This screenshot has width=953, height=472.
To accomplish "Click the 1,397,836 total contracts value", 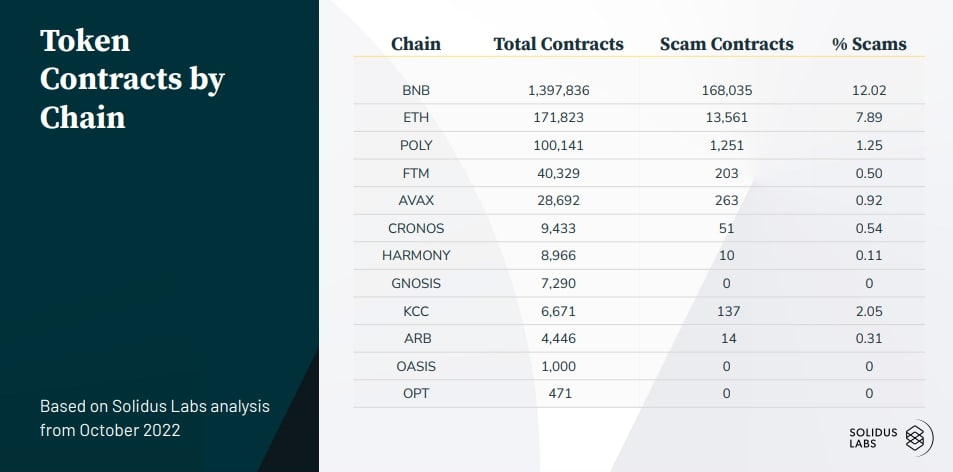I will point(558,90).
